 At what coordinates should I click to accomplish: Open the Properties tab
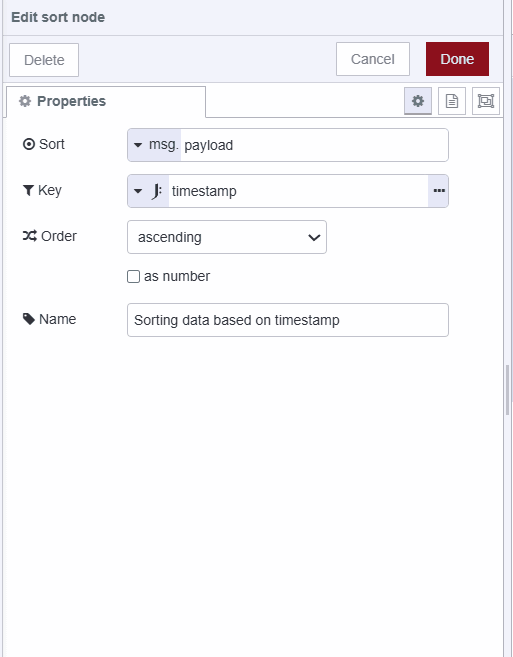(106, 101)
